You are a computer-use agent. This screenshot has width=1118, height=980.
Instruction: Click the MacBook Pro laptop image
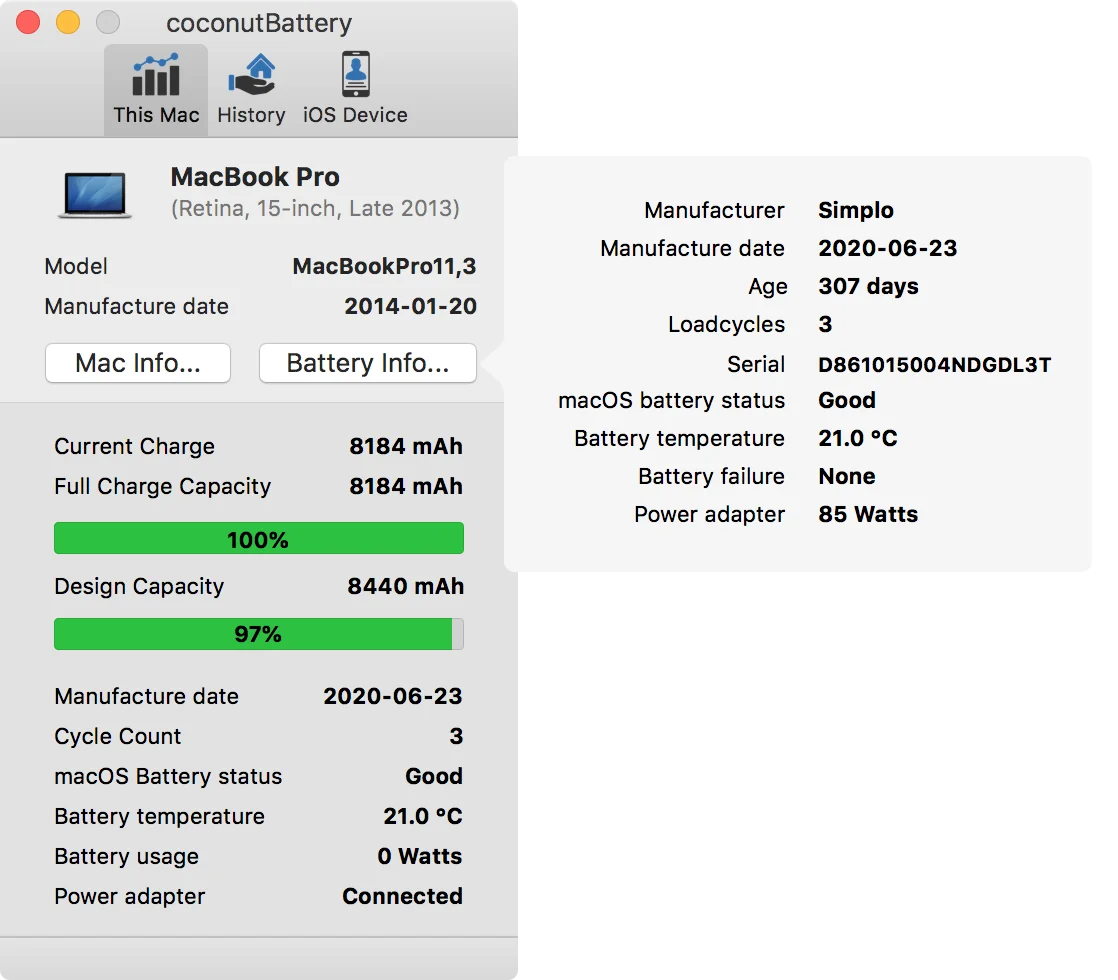pyautogui.click(x=95, y=194)
